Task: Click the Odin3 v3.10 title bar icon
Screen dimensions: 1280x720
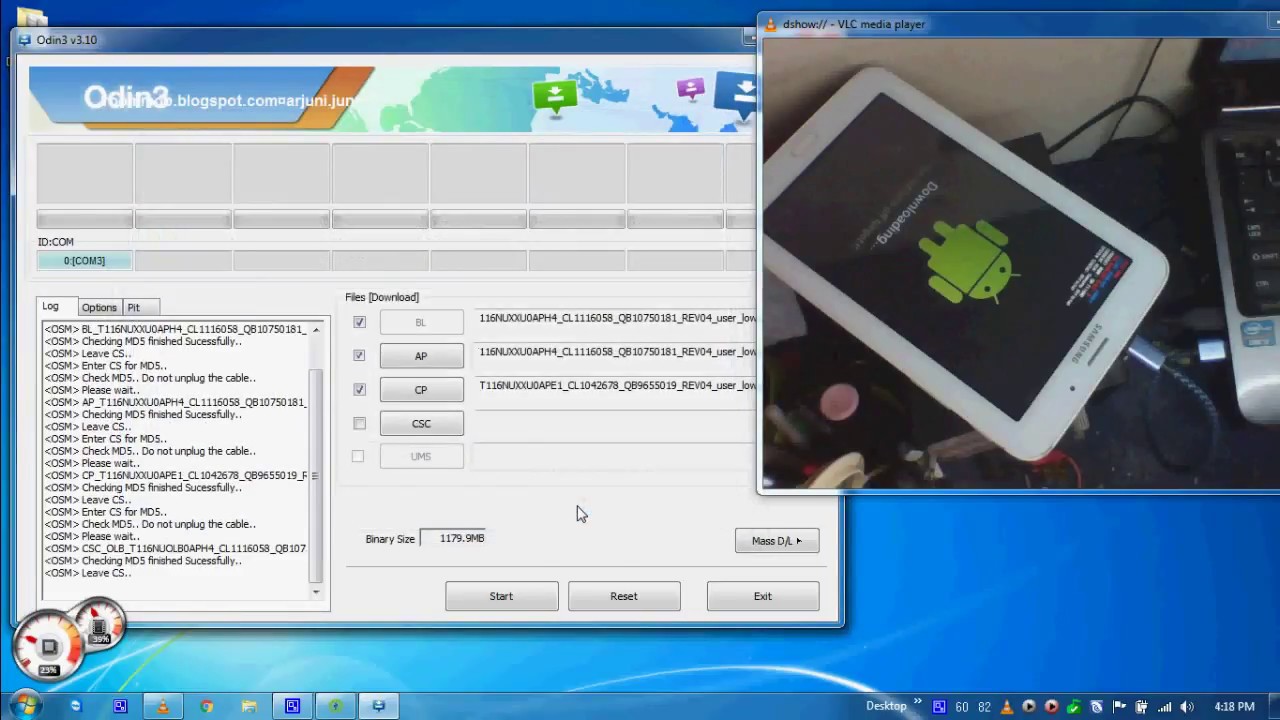Action: [25, 40]
